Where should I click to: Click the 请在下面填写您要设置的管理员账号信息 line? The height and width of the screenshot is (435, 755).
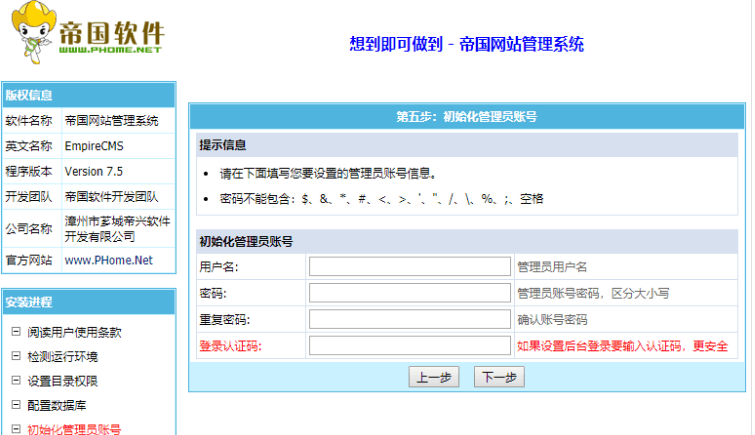pos(328,173)
